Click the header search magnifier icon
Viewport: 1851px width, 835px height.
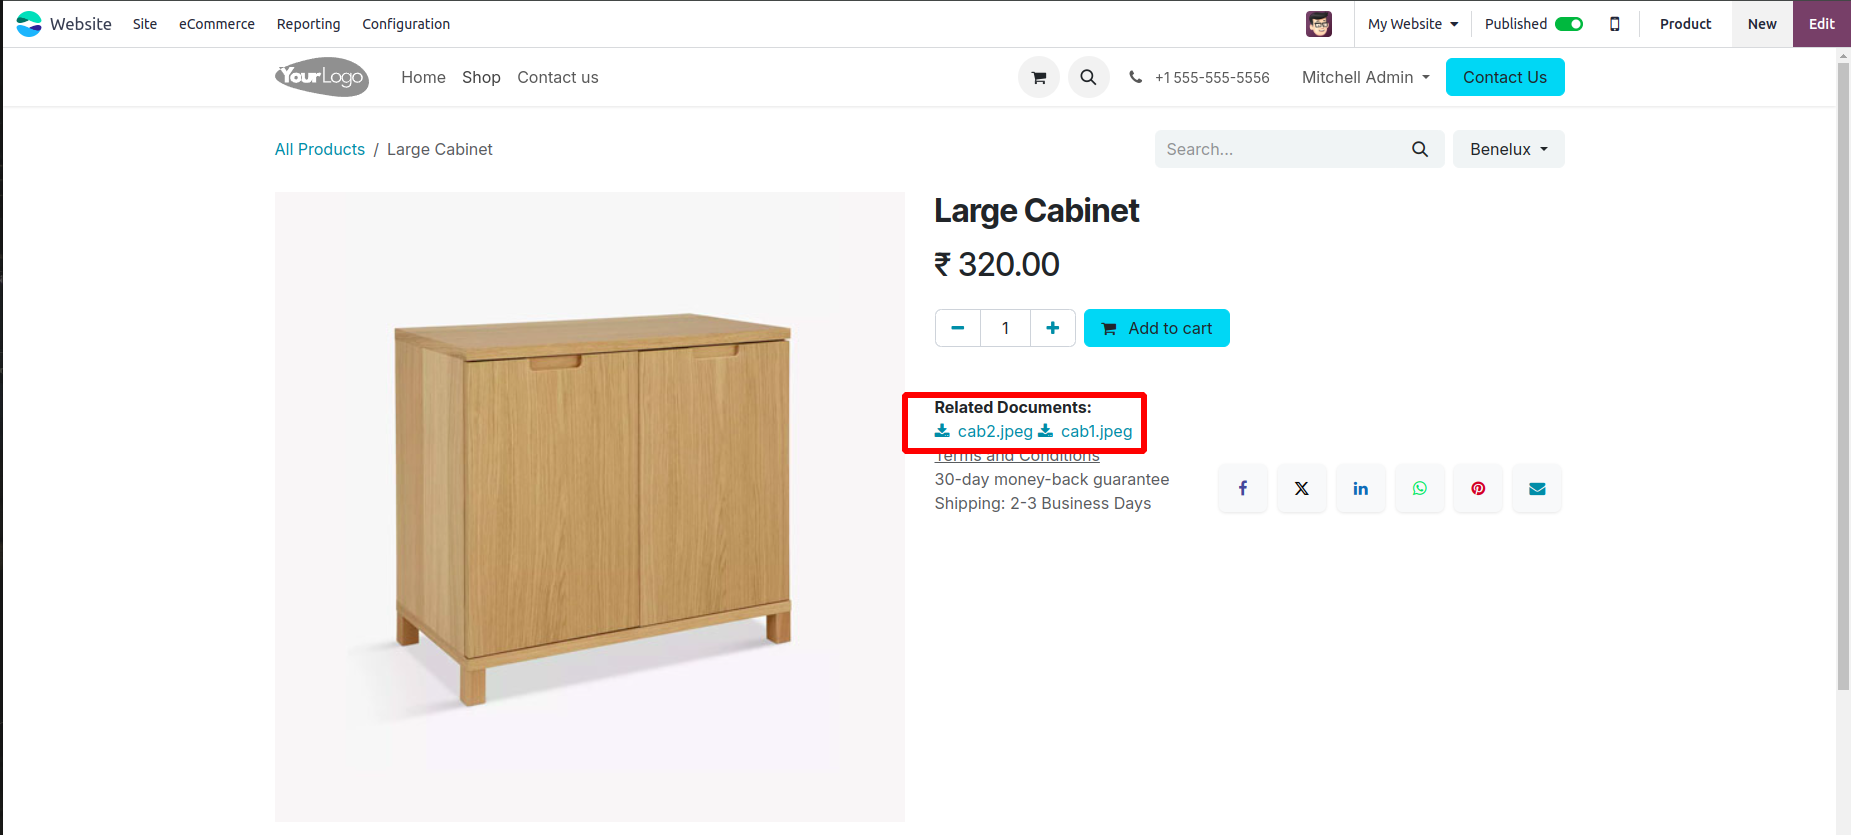click(x=1088, y=77)
